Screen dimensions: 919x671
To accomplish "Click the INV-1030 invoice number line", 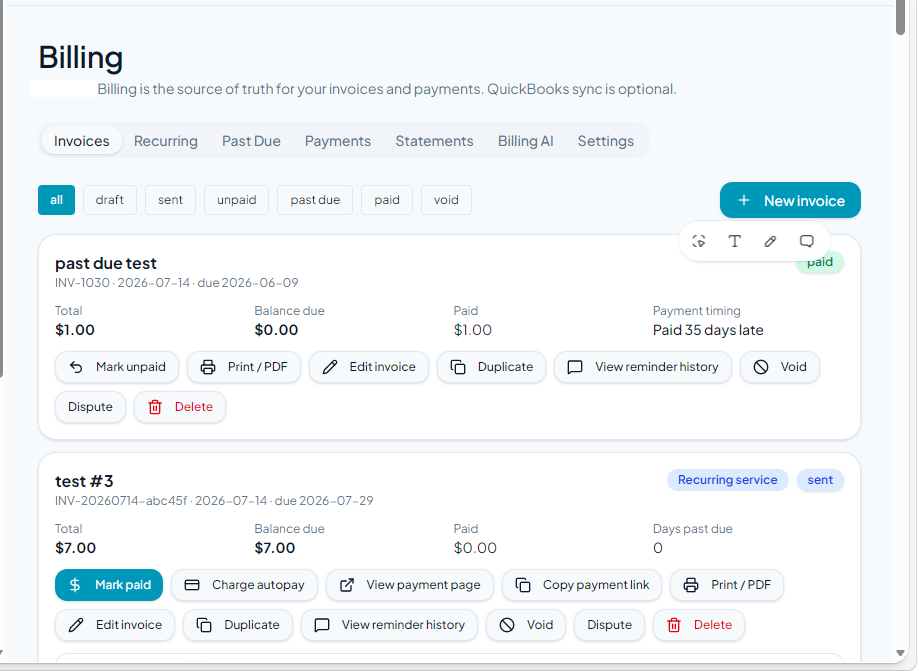I will [x=176, y=282].
